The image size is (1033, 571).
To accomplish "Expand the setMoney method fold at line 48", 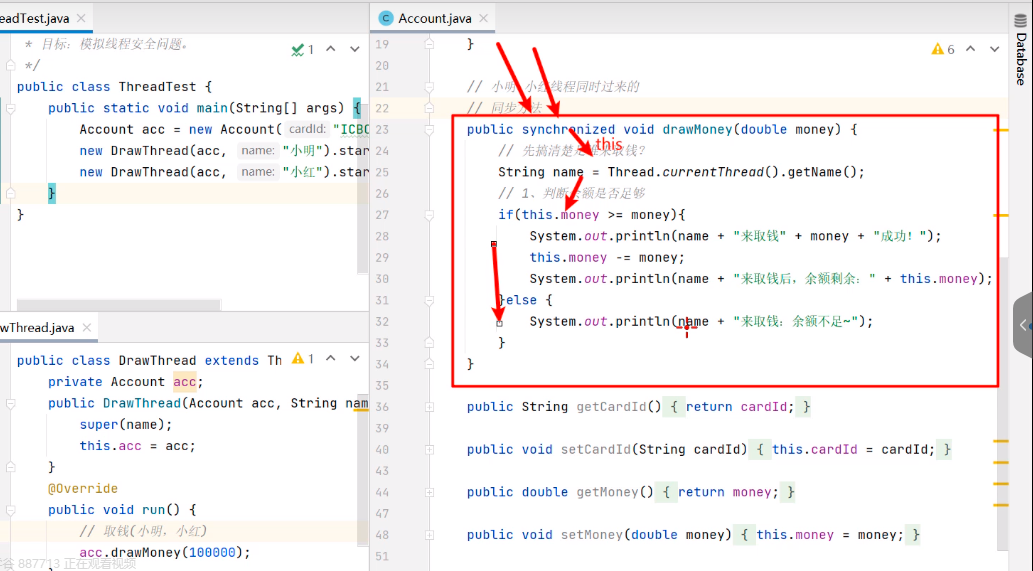I will [x=430, y=535].
